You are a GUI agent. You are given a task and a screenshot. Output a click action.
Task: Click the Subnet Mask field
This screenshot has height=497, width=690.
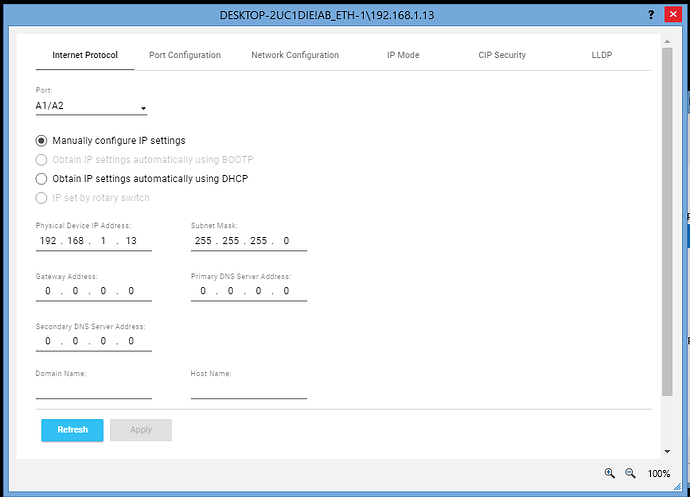pyautogui.click(x=249, y=241)
